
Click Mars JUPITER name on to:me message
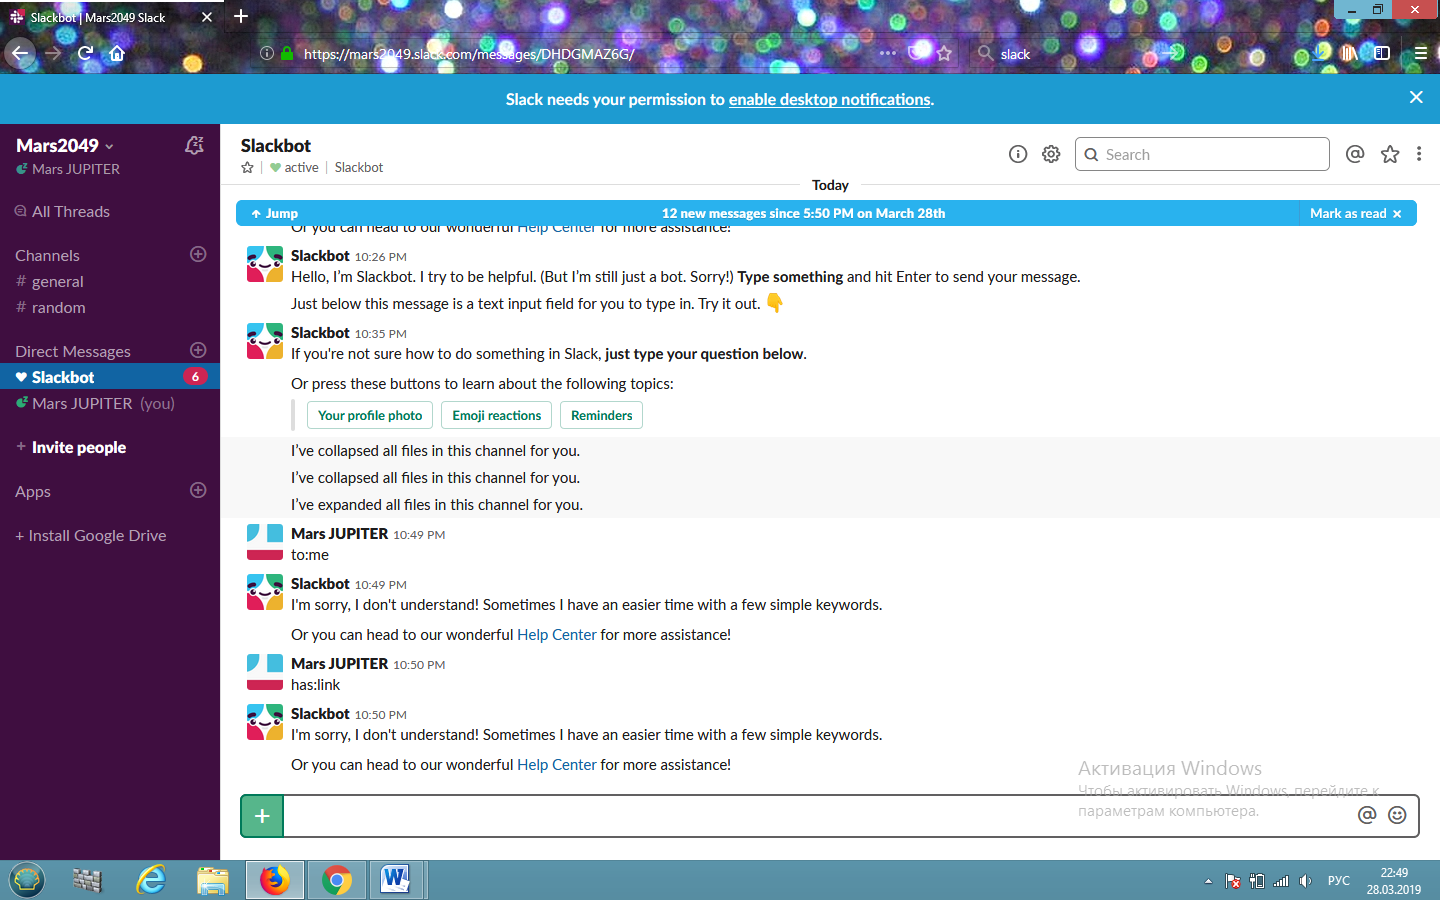pyautogui.click(x=339, y=534)
